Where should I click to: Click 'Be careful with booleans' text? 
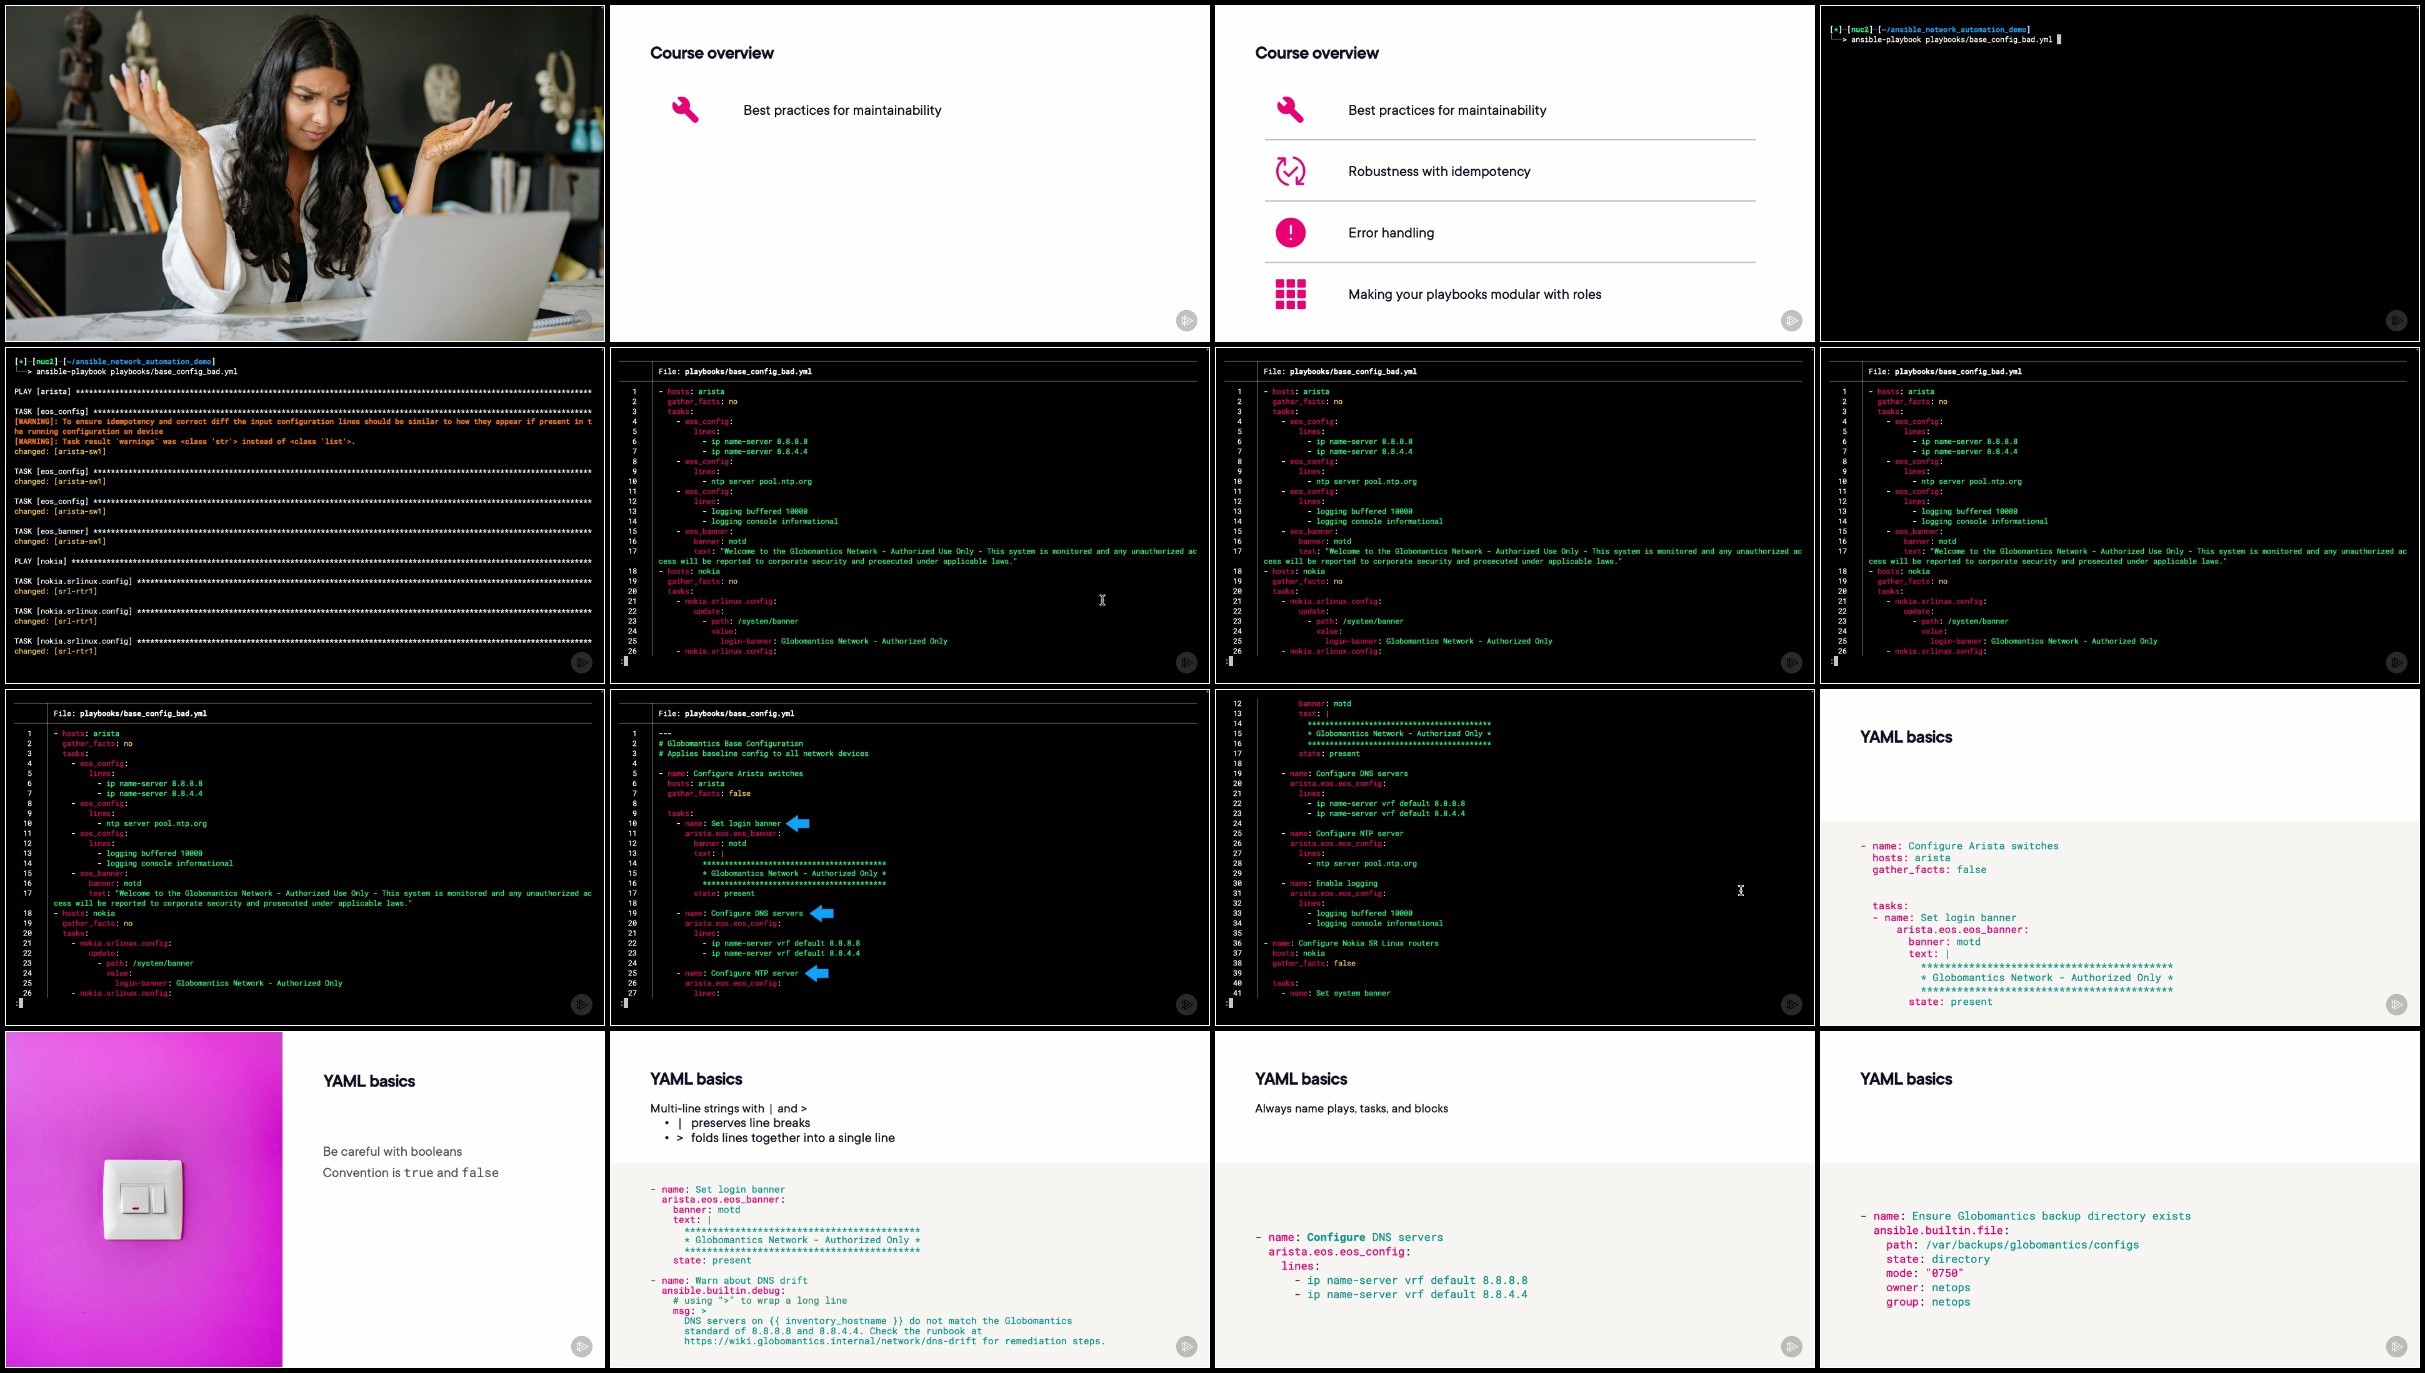coord(392,1151)
